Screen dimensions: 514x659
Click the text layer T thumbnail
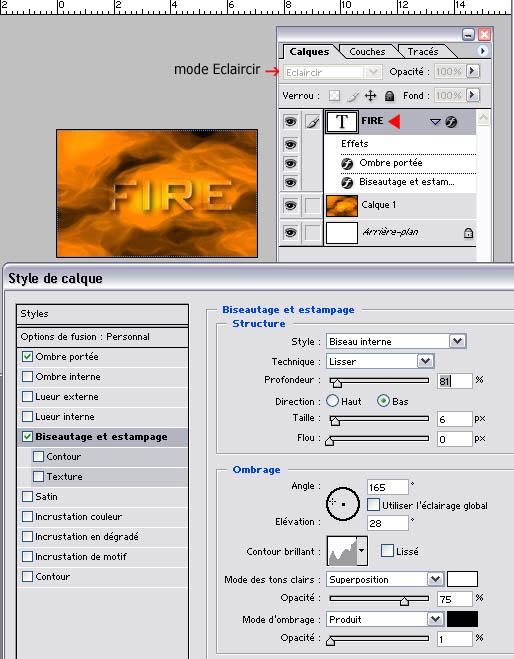[x=342, y=122]
